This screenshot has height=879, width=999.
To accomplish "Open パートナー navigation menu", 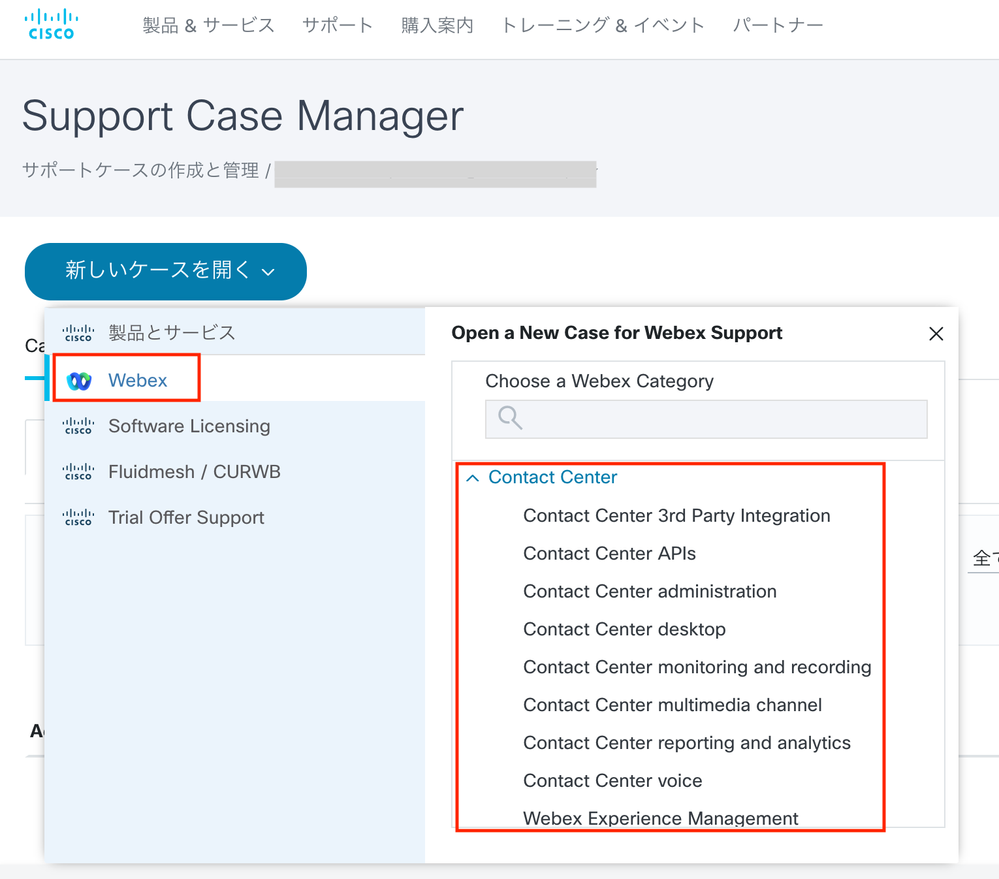I will (x=778, y=25).
